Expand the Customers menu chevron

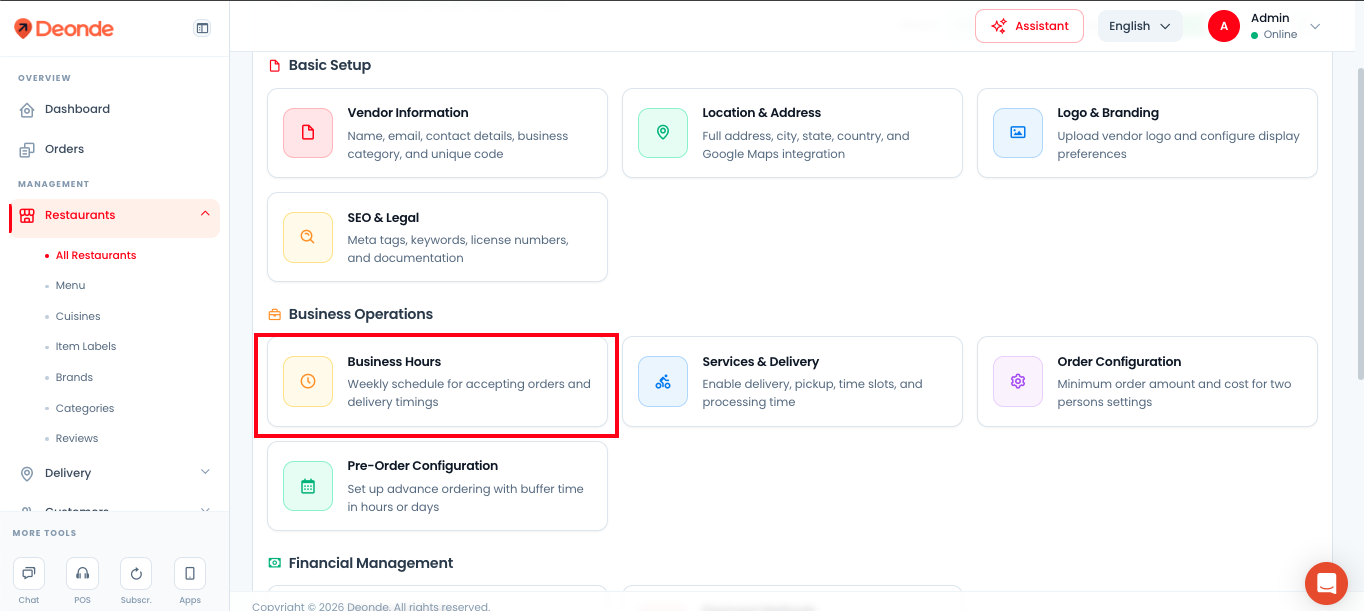(205, 510)
